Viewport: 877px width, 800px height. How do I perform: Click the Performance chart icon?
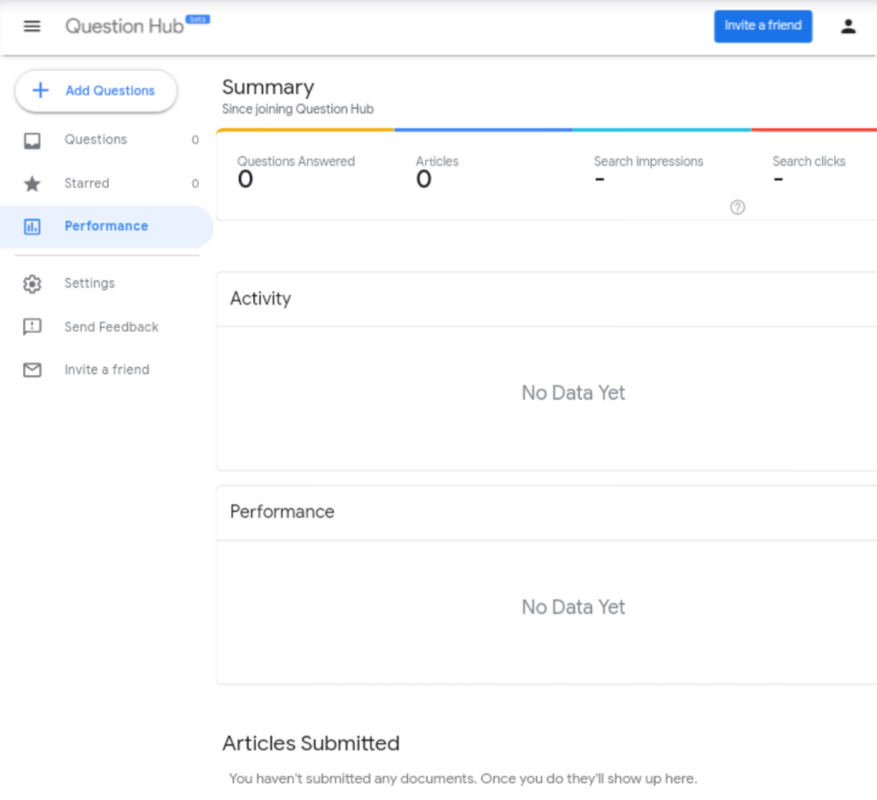[32, 227]
